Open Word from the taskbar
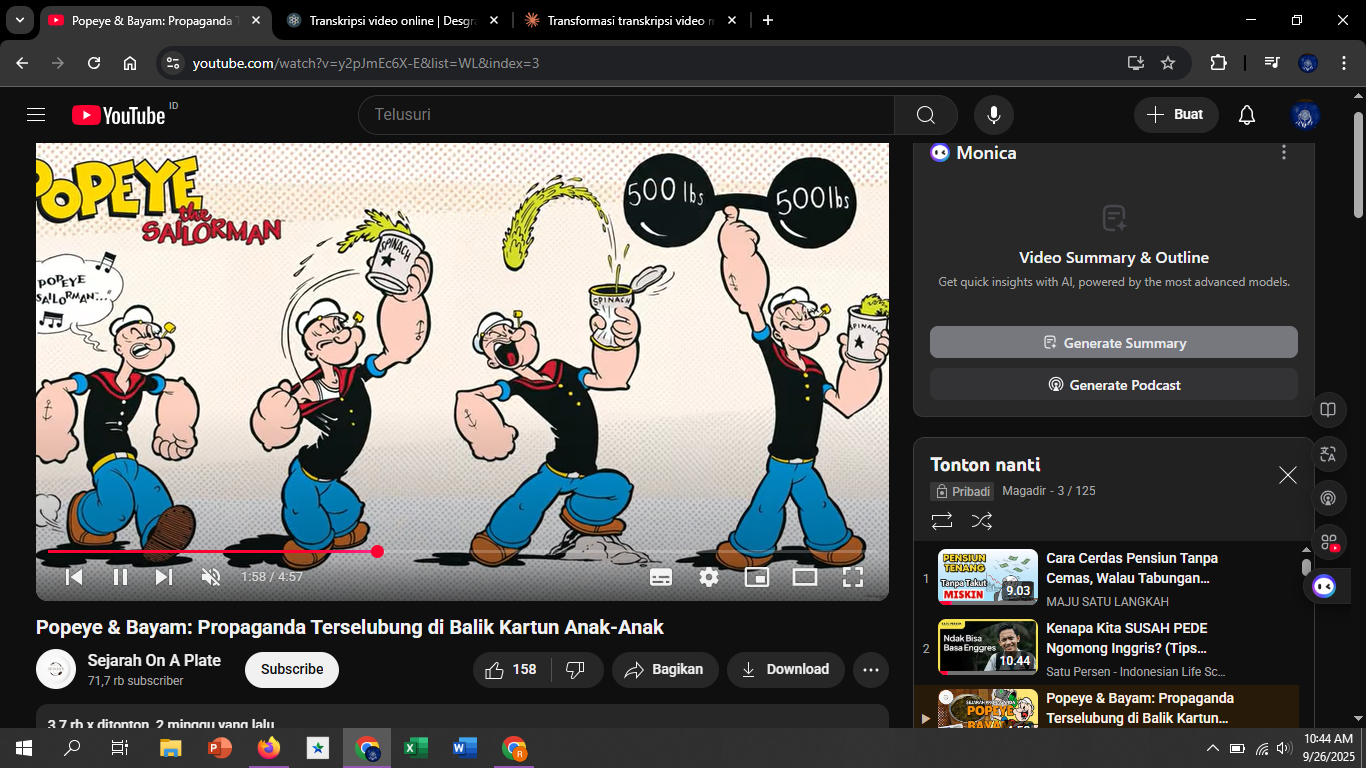Screen dimensions: 1366x768 point(464,748)
